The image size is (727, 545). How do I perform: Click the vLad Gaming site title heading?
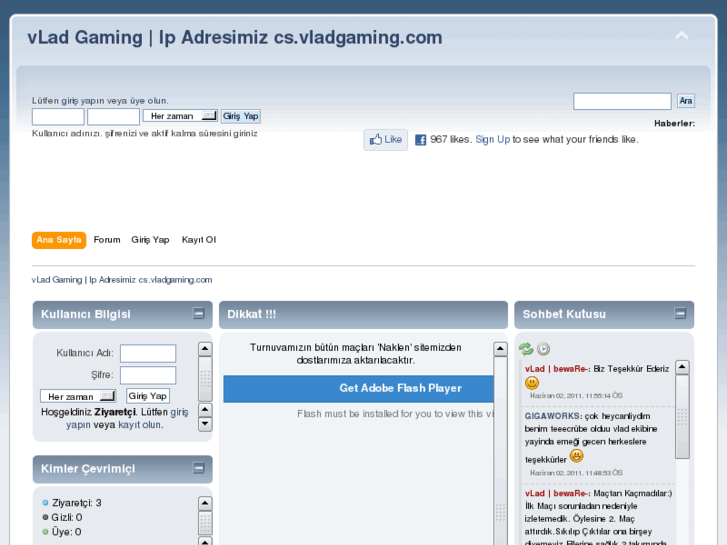point(235,38)
